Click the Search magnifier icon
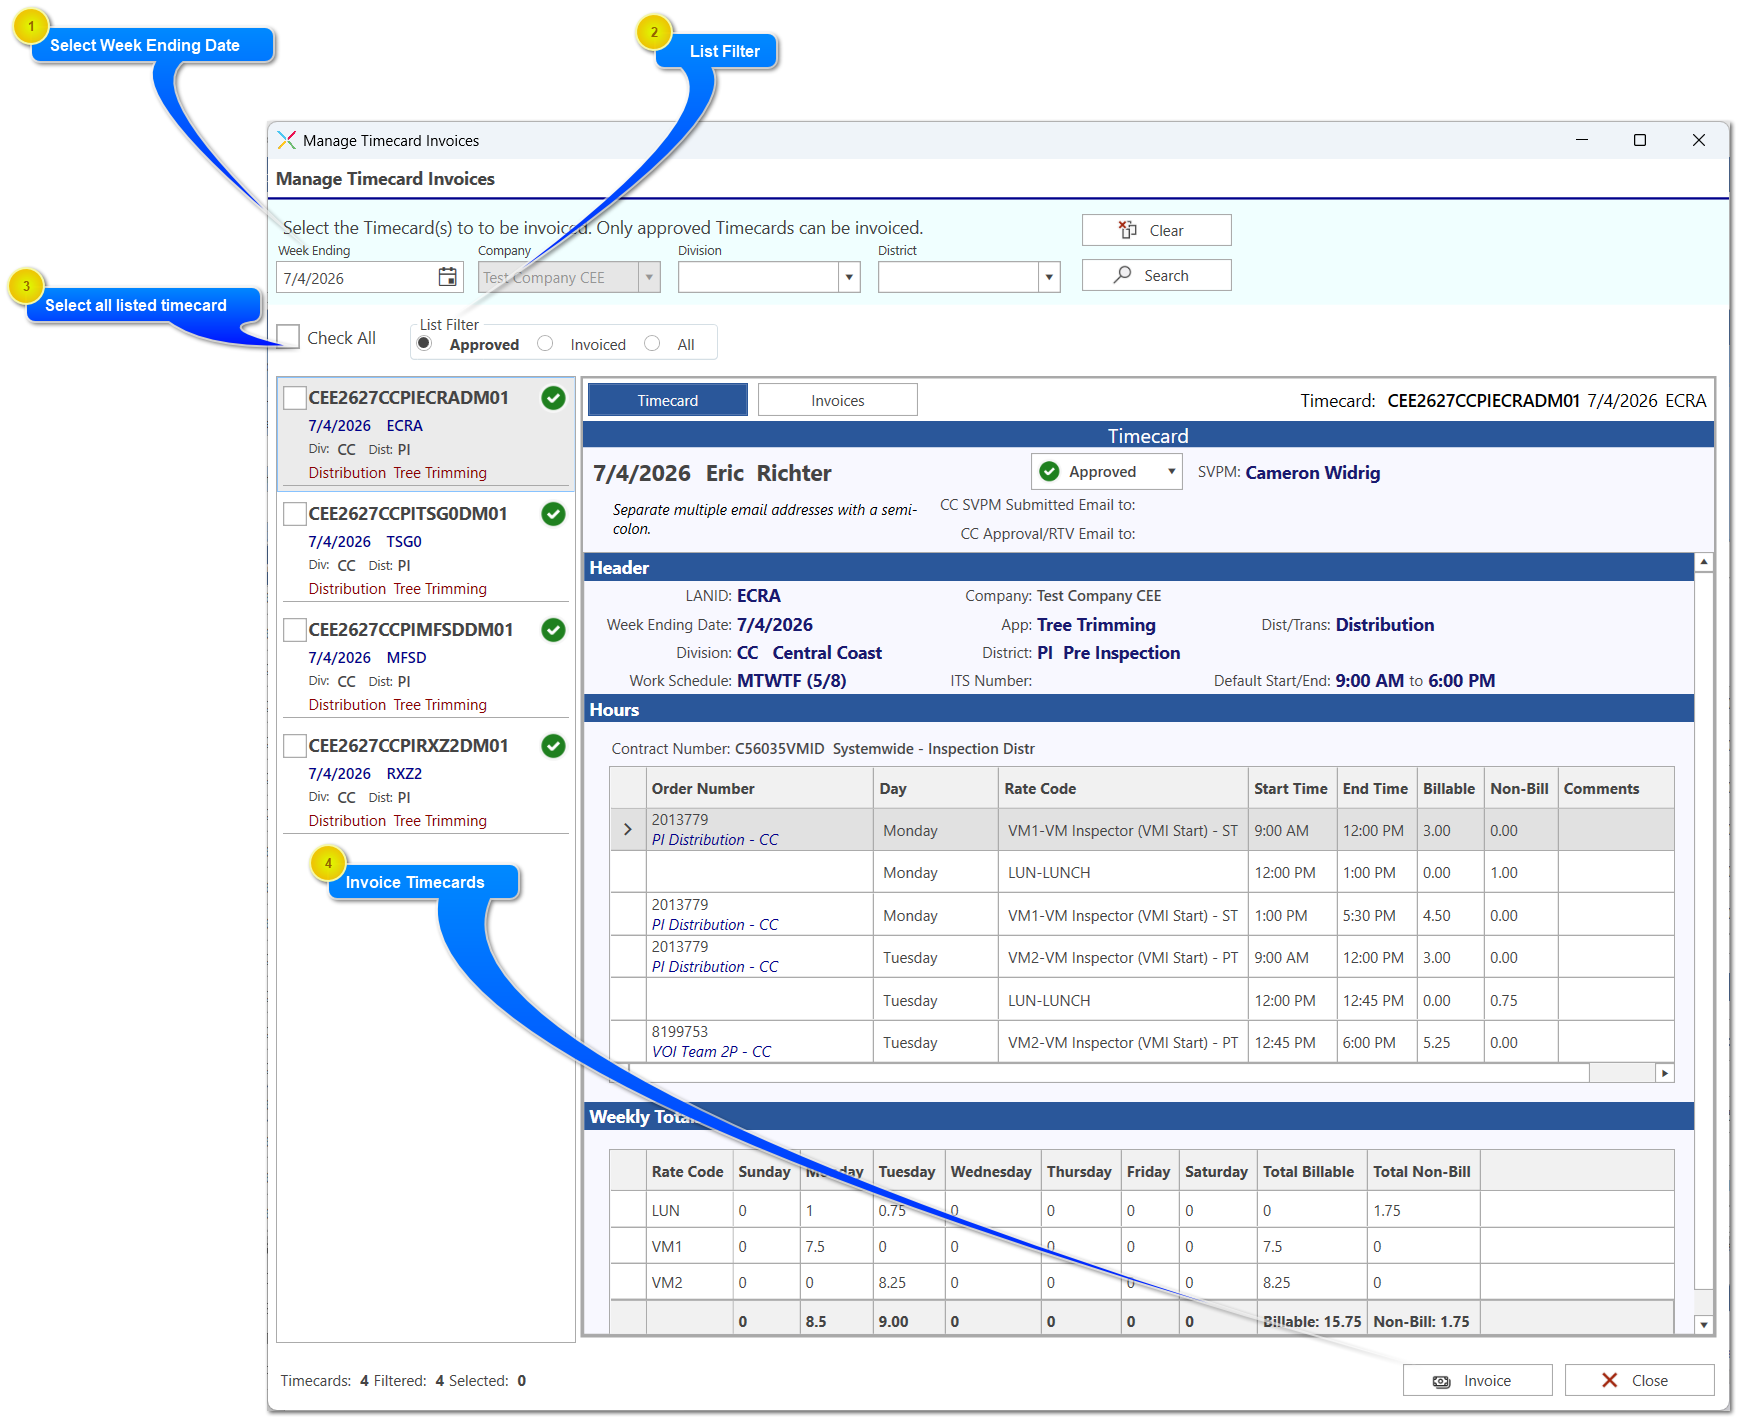Image resolution: width=1739 pixels, height=1420 pixels. [1123, 275]
